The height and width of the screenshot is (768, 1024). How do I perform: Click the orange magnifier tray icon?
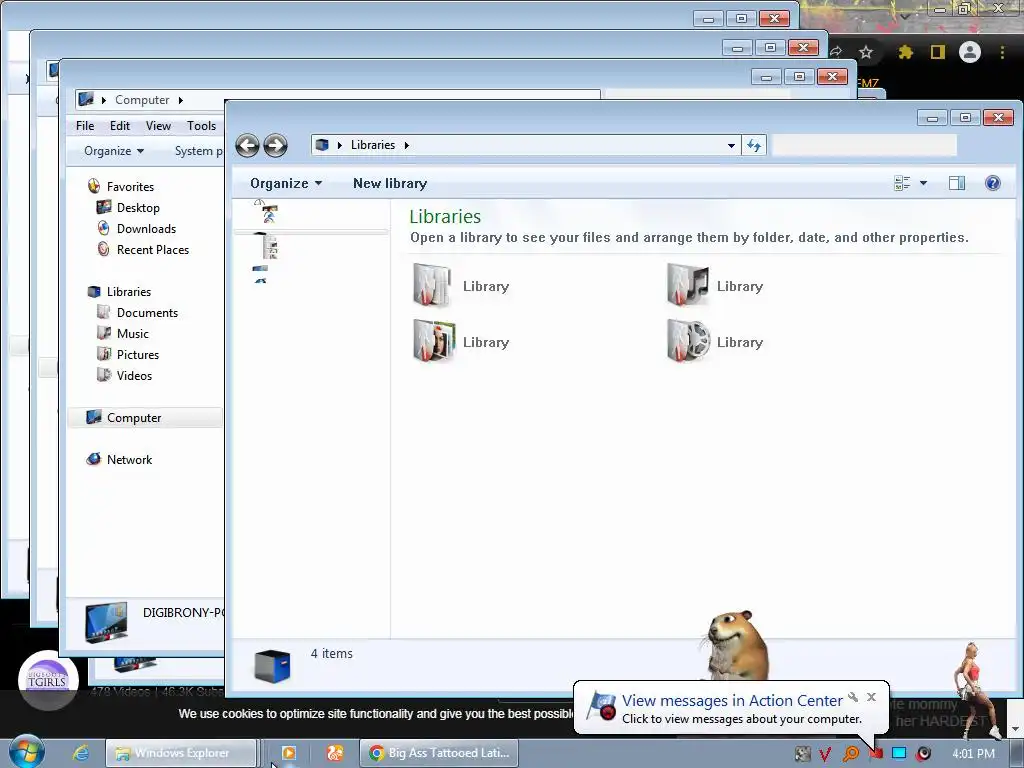tap(850, 754)
